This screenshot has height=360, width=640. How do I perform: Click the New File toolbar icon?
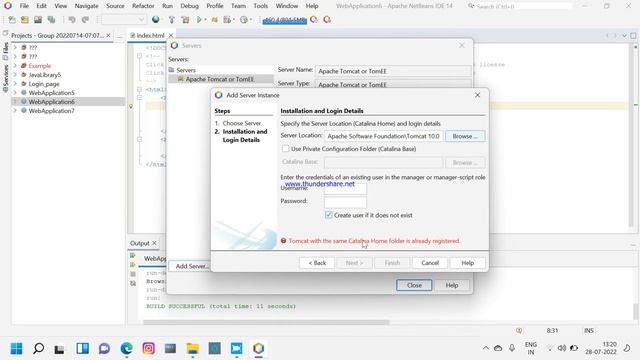(x=12, y=20)
